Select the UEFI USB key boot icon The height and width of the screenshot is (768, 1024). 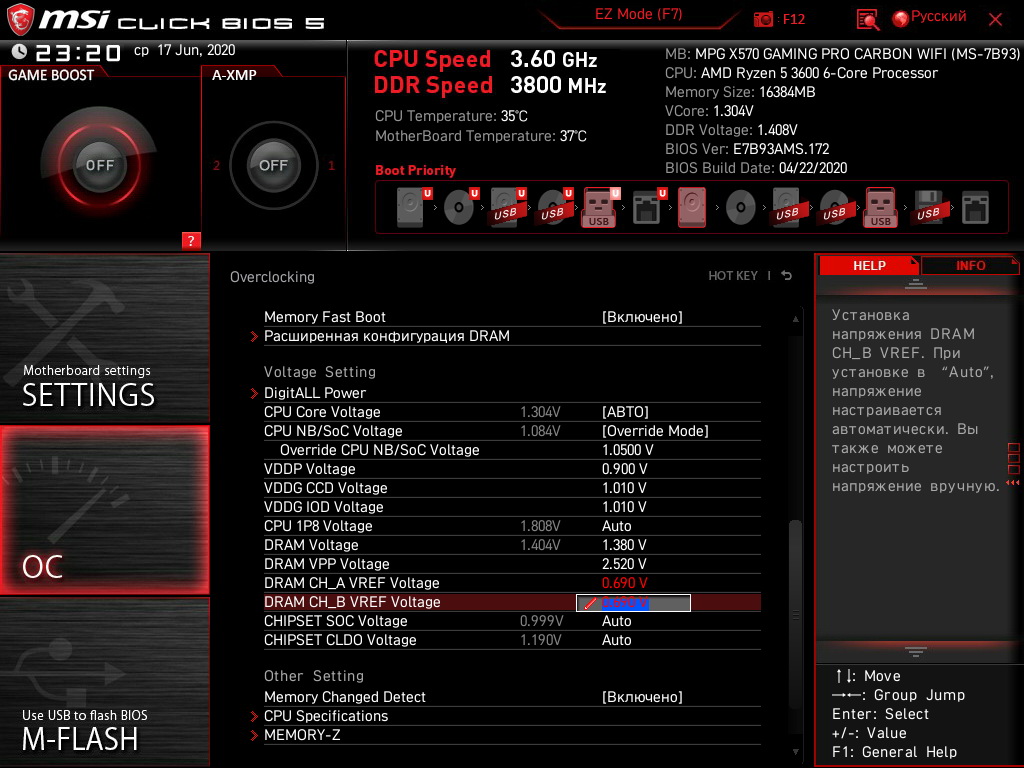click(x=601, y=208)
